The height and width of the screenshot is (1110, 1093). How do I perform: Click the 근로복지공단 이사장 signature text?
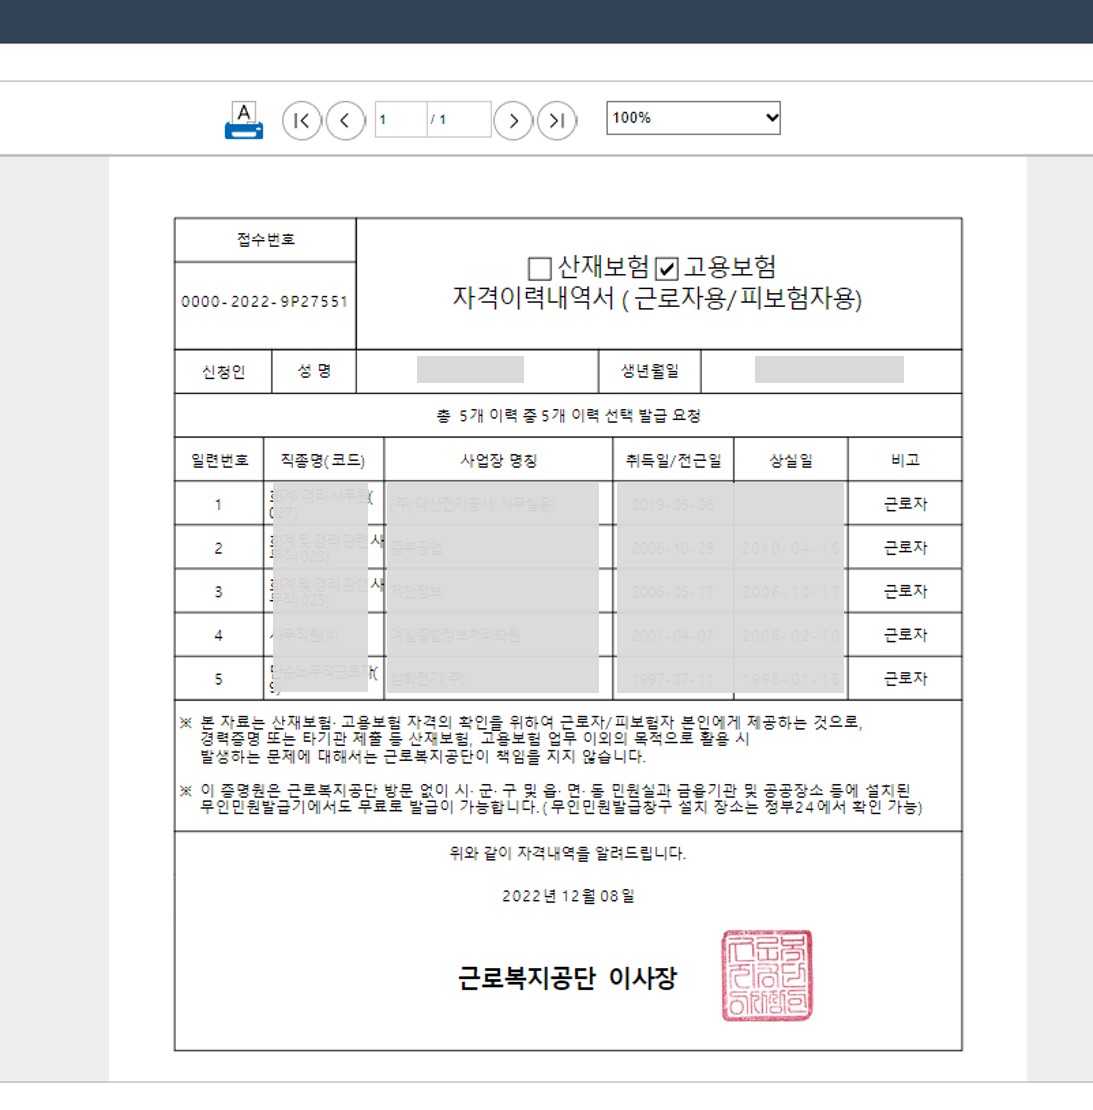(568, 978)
